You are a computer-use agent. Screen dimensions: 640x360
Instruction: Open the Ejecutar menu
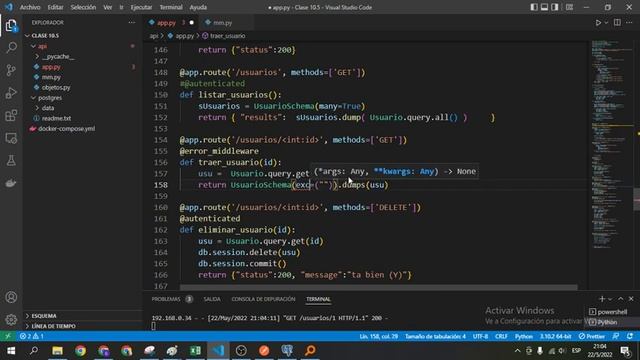click(x=141, y=7)
